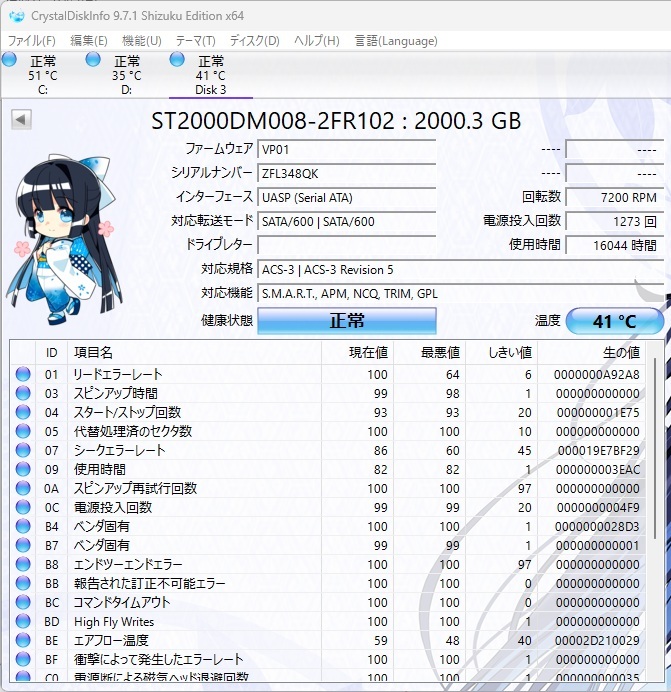Click the Shizuku character illustration

coord(64,241)
